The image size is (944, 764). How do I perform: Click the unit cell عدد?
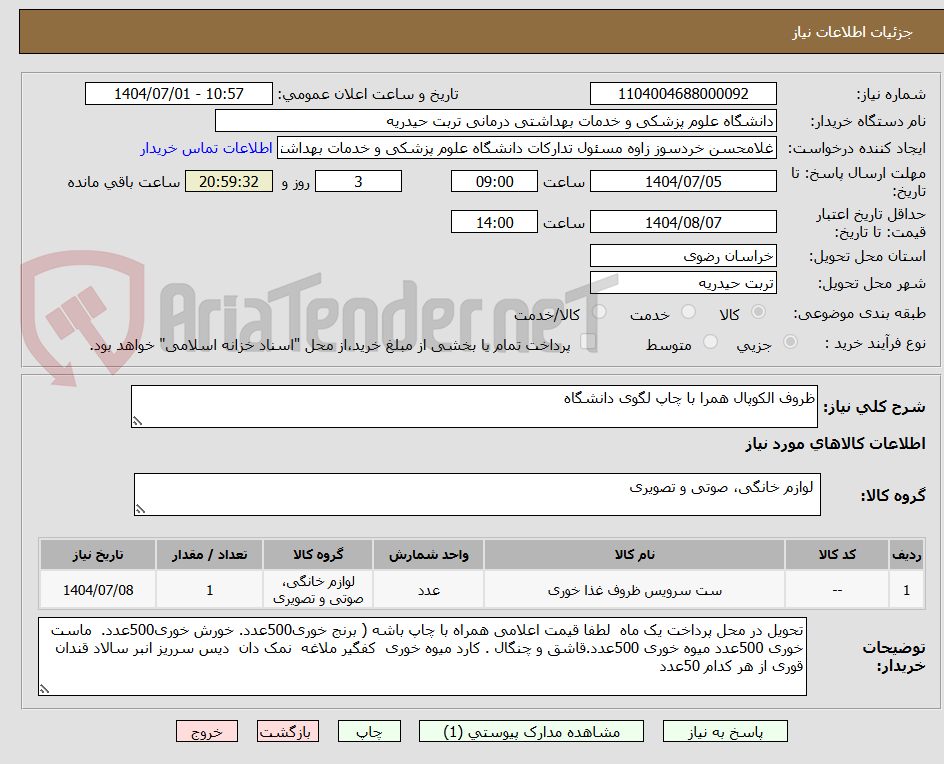click(x=429, y=590)
